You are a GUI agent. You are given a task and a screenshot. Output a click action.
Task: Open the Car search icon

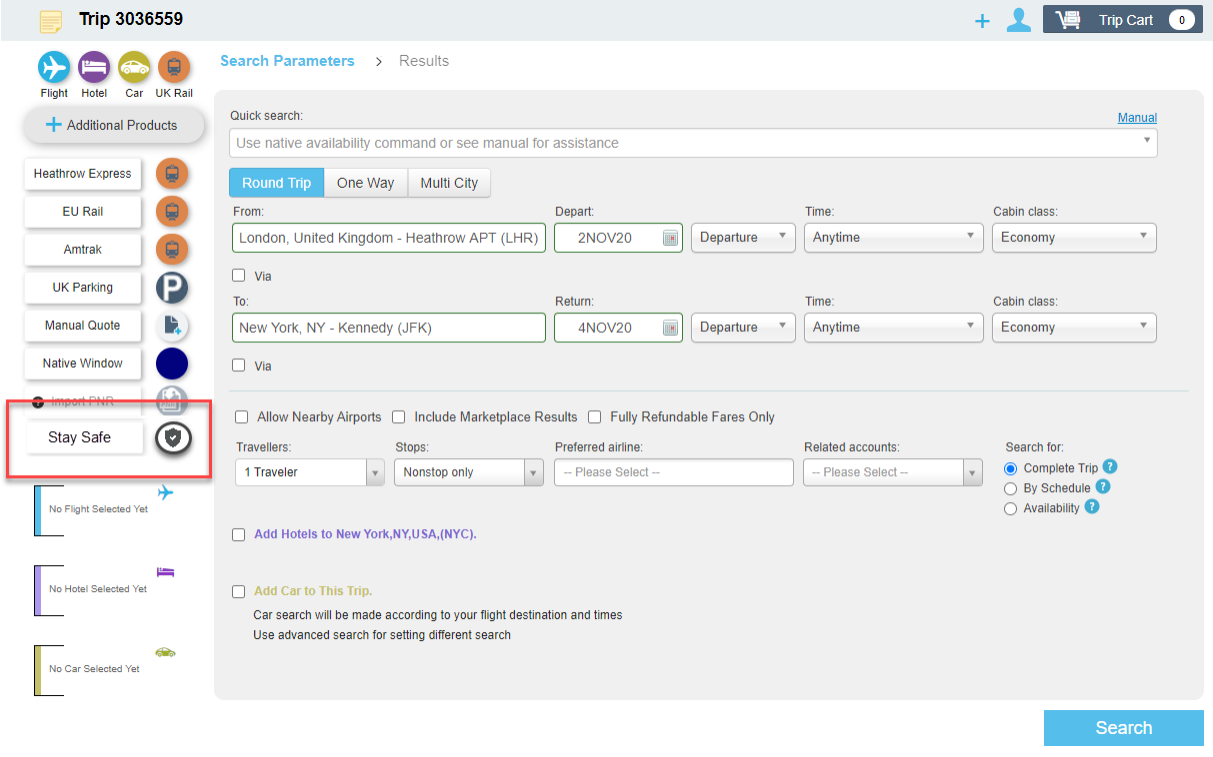tap(134, 67)
